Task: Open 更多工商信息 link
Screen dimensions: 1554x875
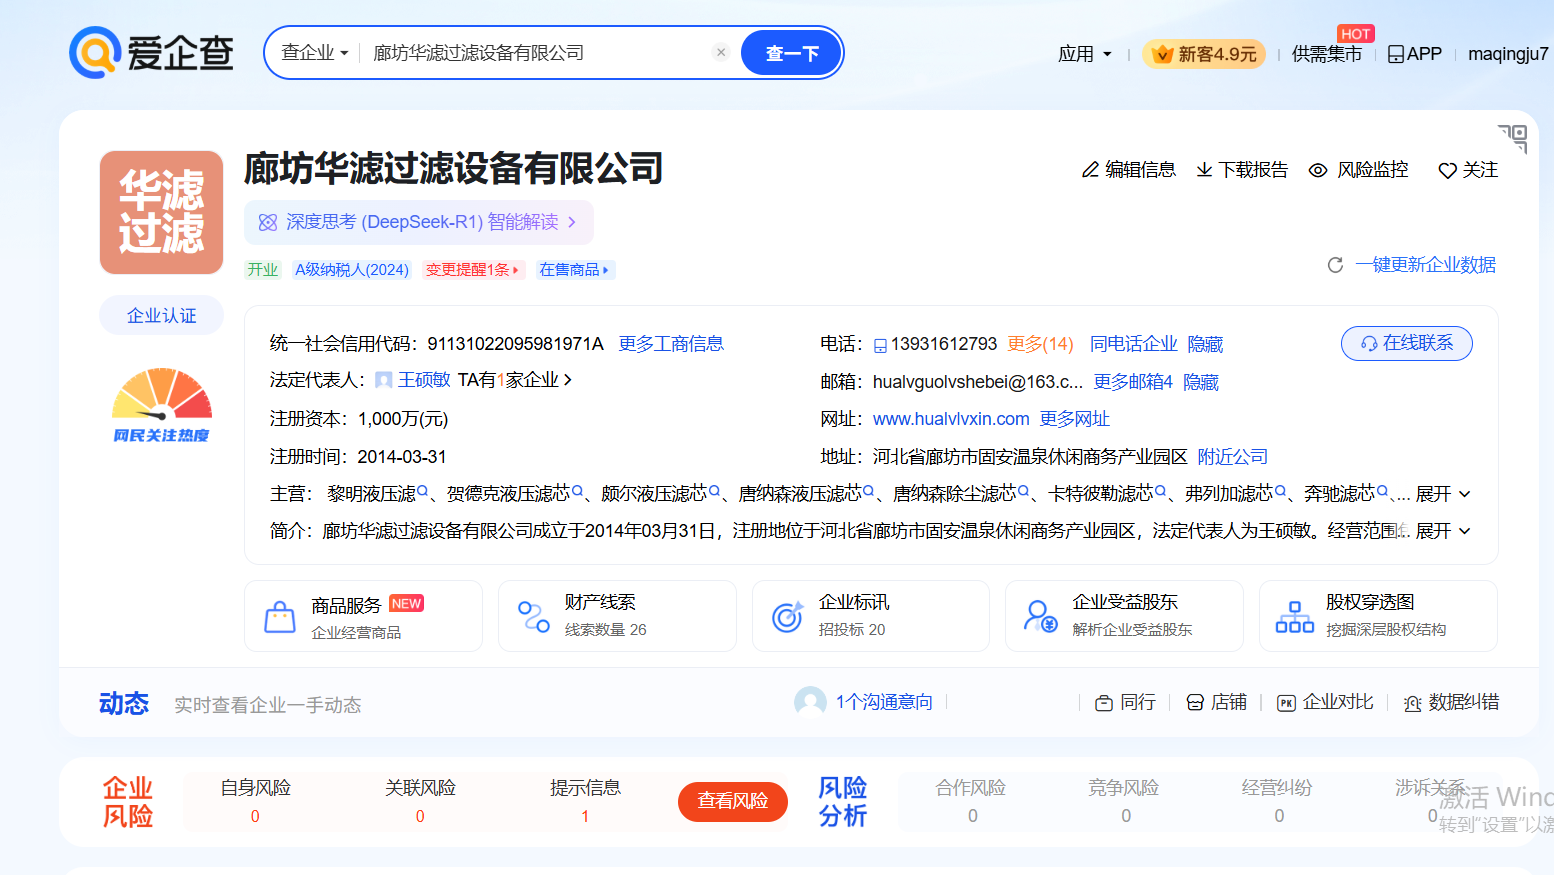Action: (671, 344)
